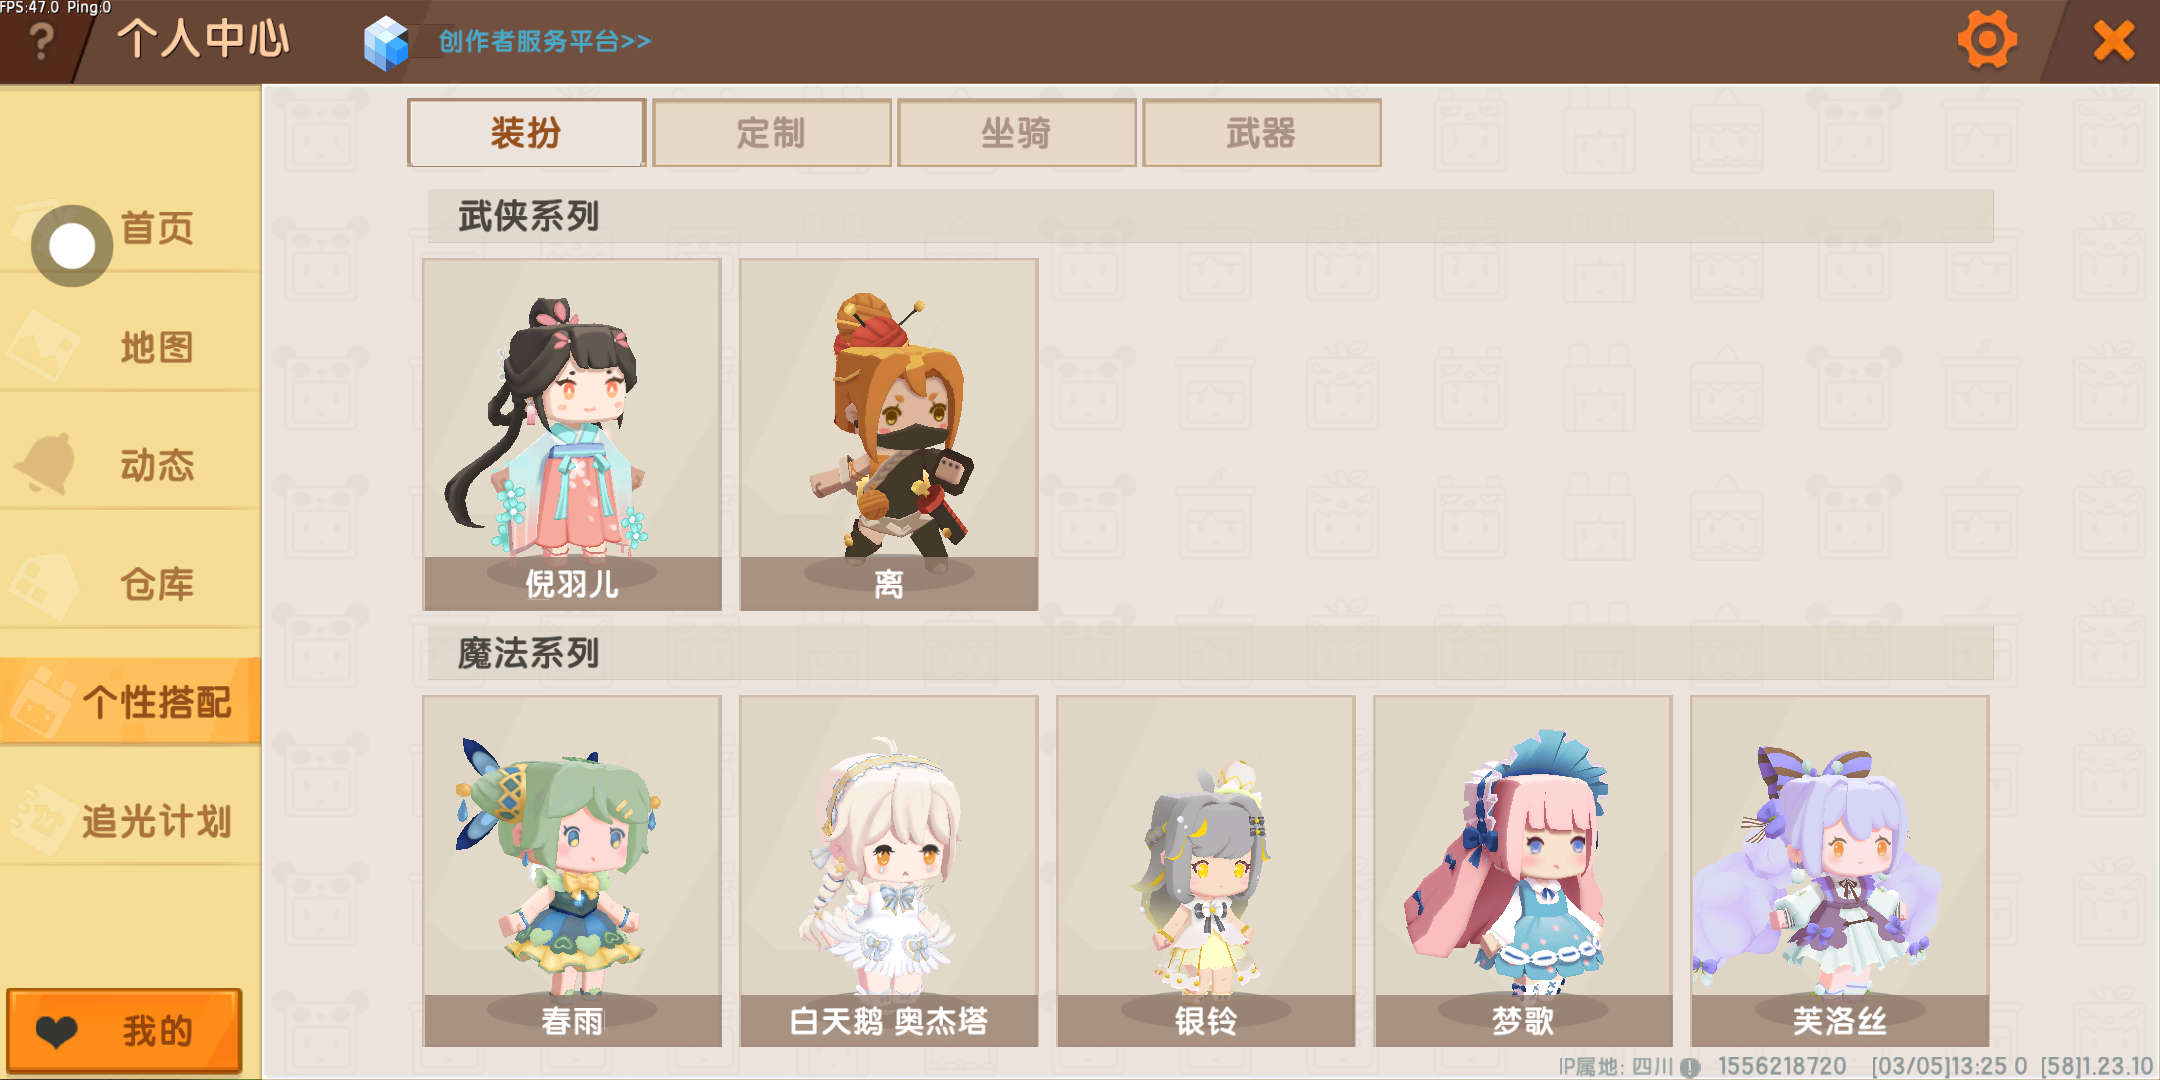Open the 追光计划 sidebar entry
2160x1080 pixels.
[130, 821]
